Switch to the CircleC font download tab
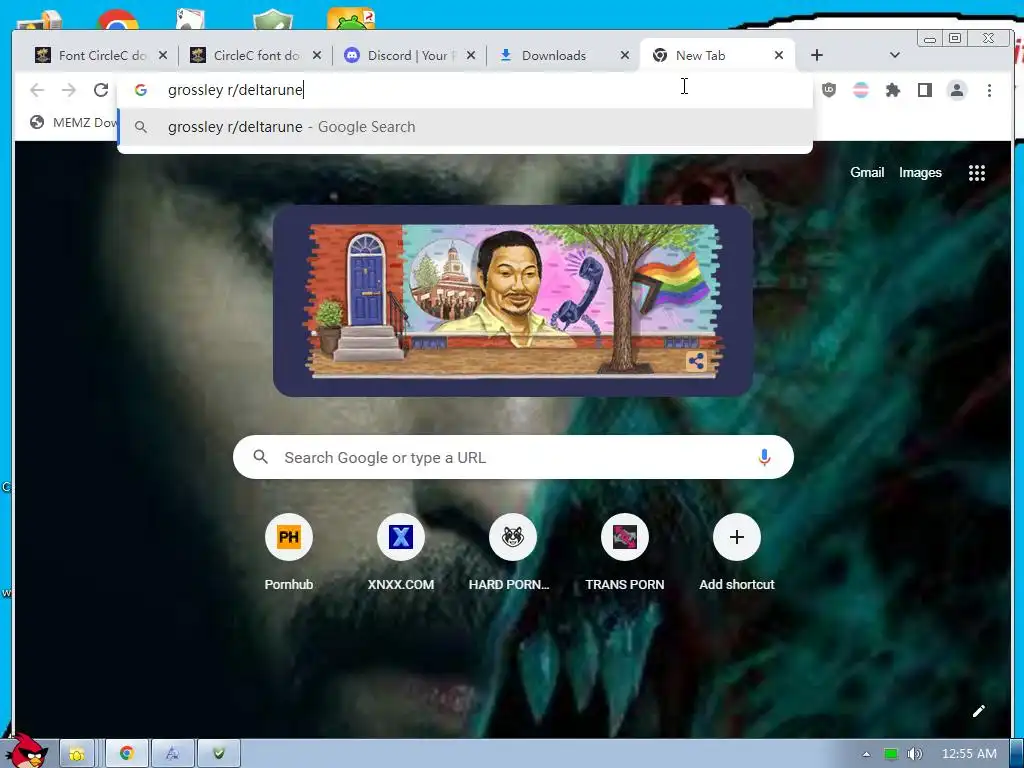 point(256,56)
